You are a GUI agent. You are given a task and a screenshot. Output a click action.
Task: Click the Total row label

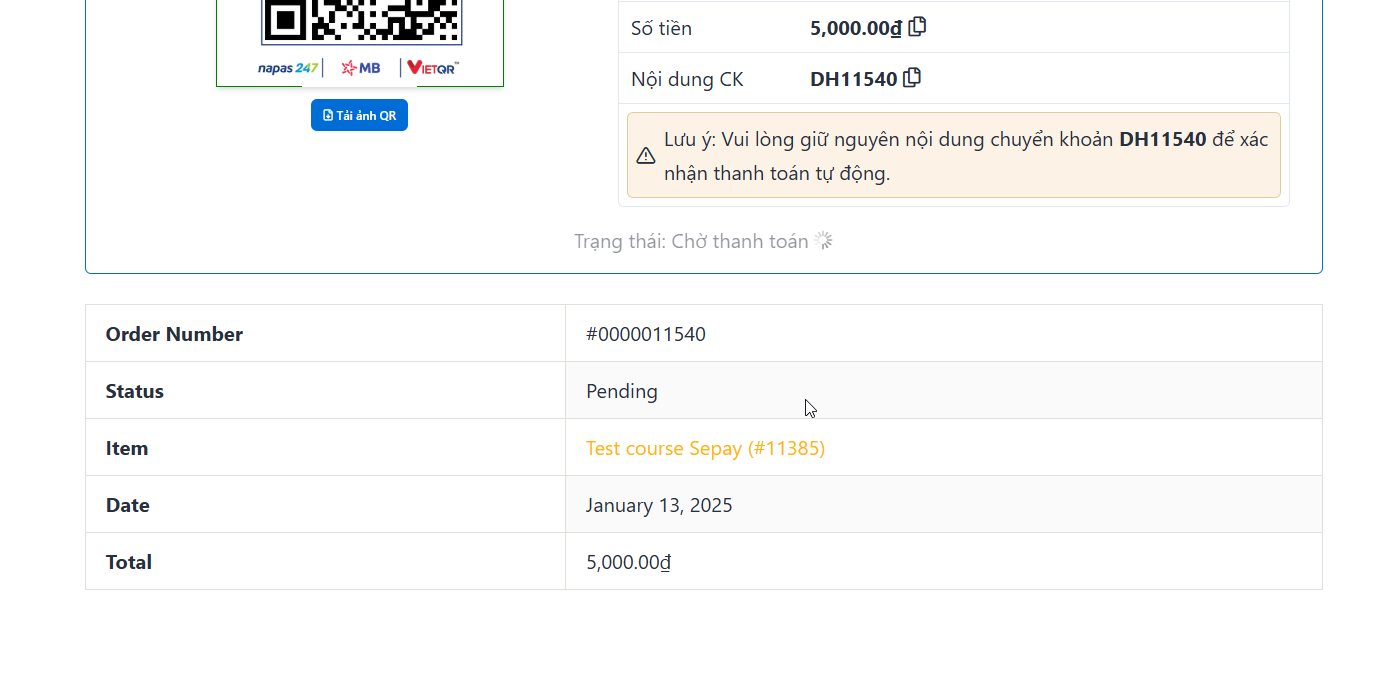pyautogui.click(x=129, y=562)
